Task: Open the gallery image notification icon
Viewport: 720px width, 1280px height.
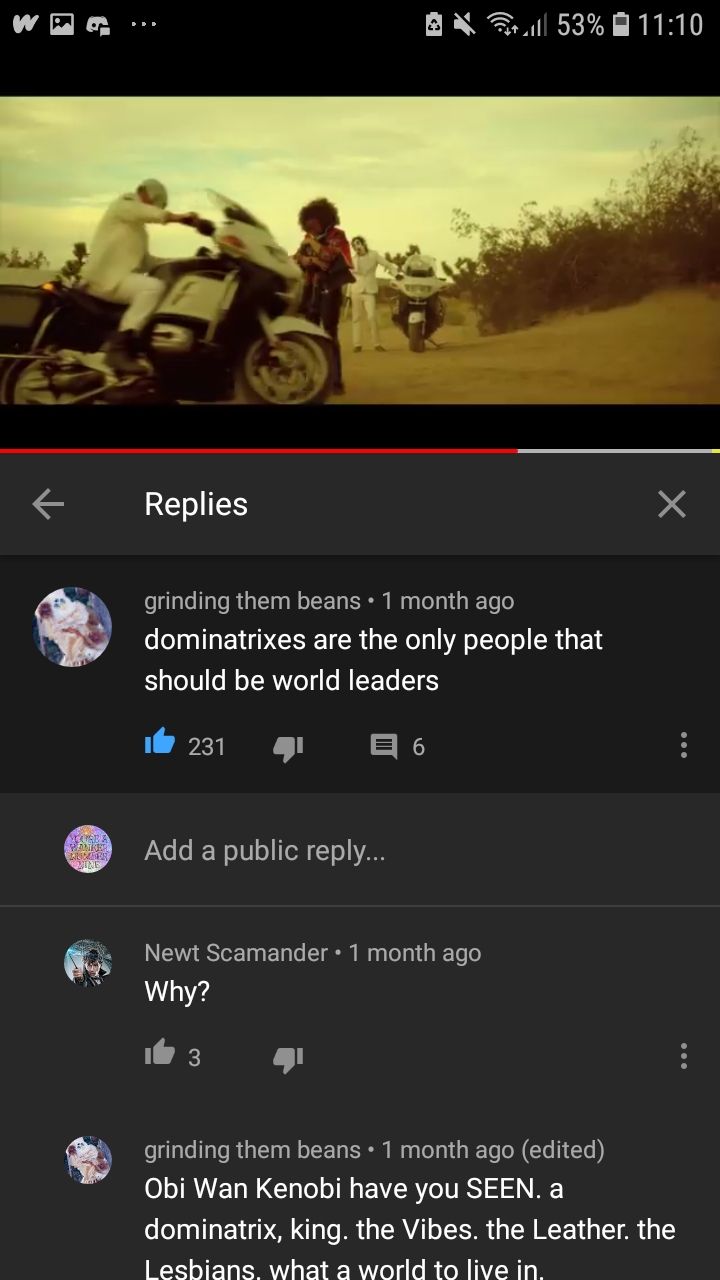Action: [x=62, y=24]
